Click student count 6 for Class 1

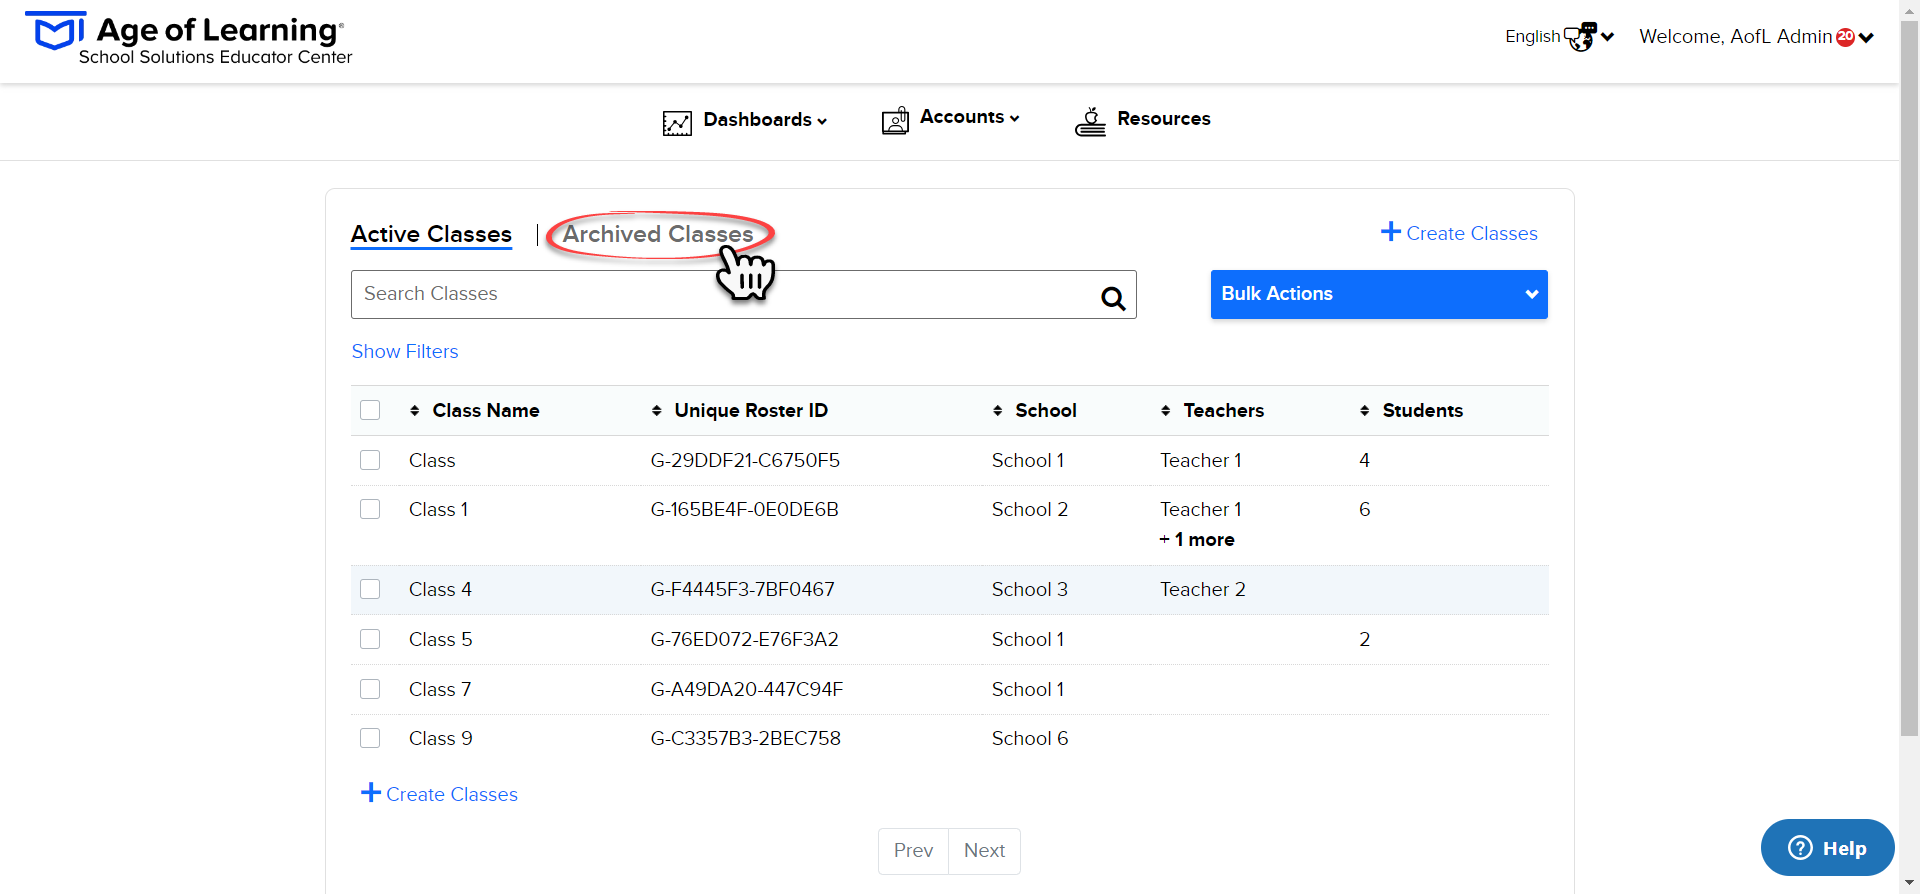pyautogui.click(x=1364, y=510)
